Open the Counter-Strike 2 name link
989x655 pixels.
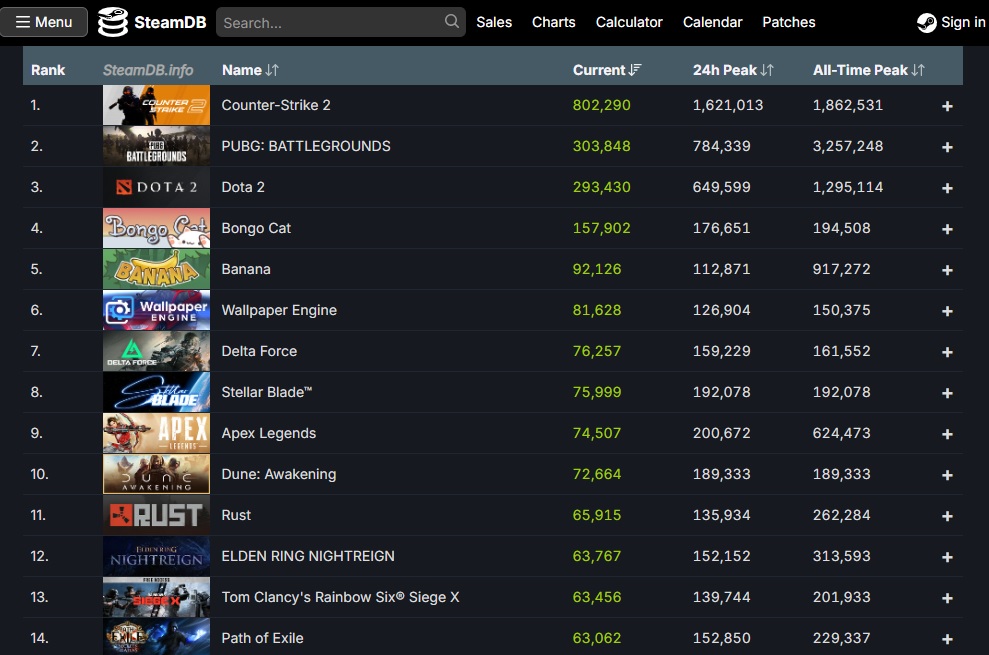[276, 105]
